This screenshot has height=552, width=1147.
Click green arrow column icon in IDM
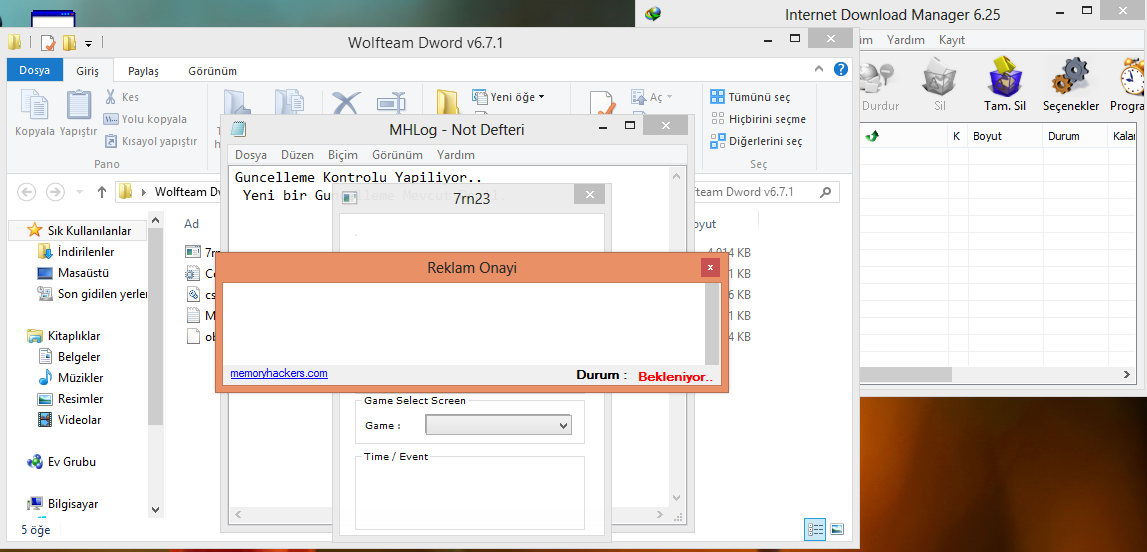point(872,136)
